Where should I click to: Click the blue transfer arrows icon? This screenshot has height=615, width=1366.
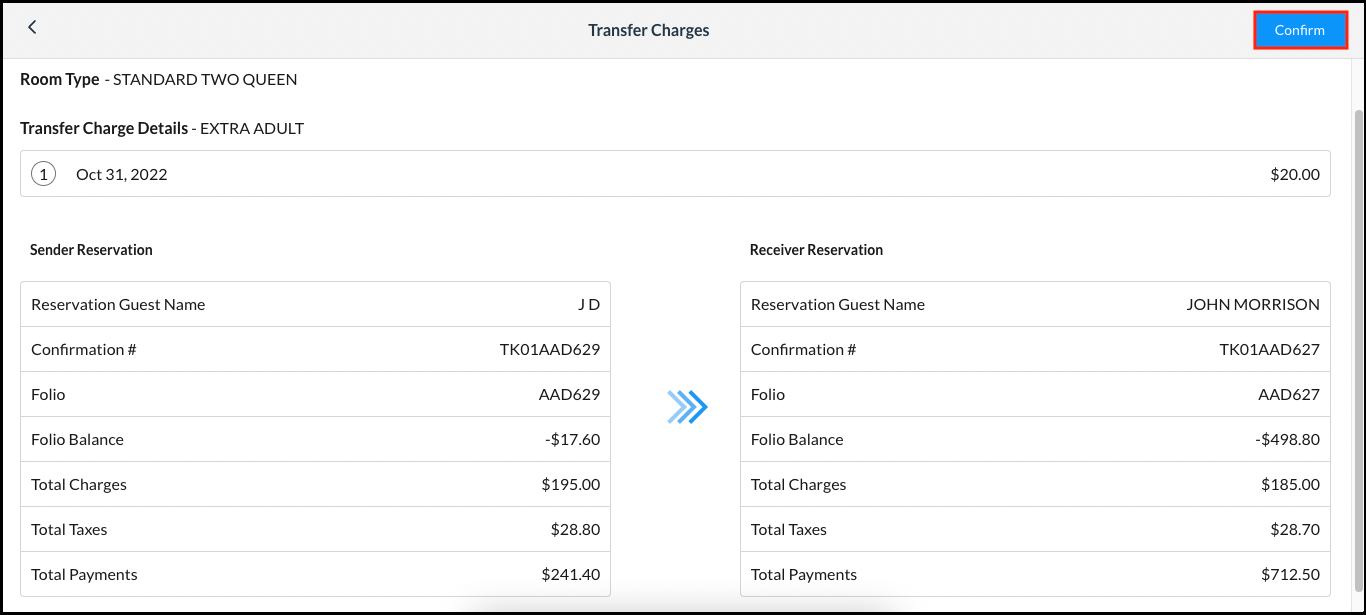(688, 406)
